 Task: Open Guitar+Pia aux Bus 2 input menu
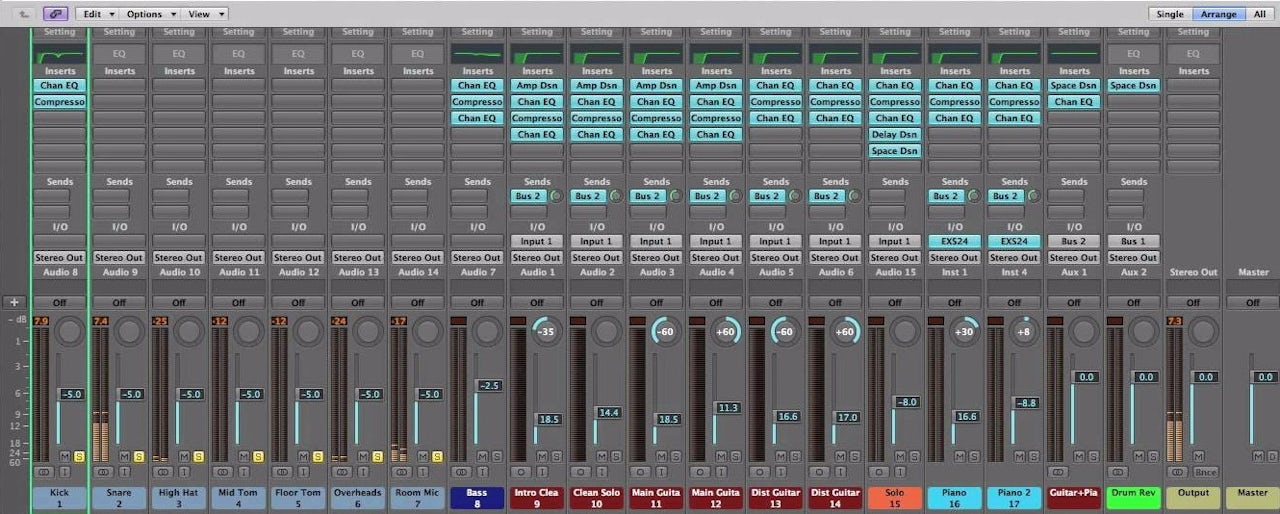coord(1074,241)
